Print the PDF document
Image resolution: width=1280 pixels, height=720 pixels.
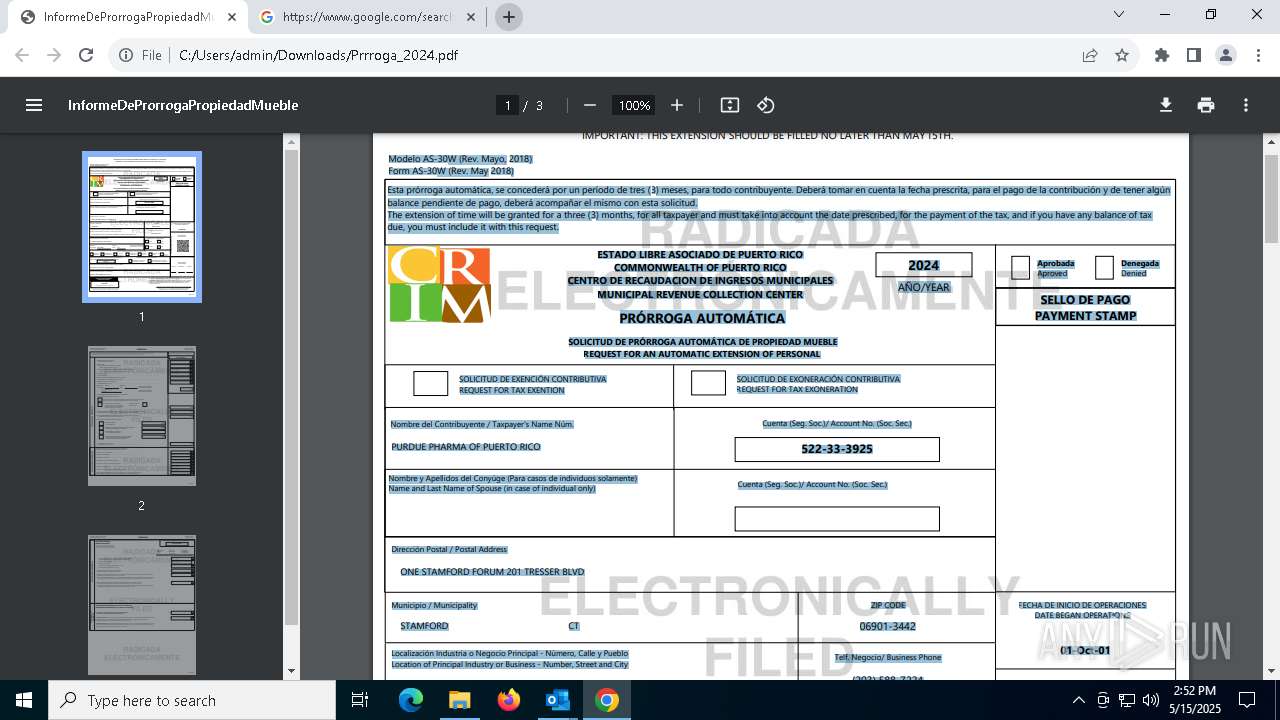(1206, 105)
